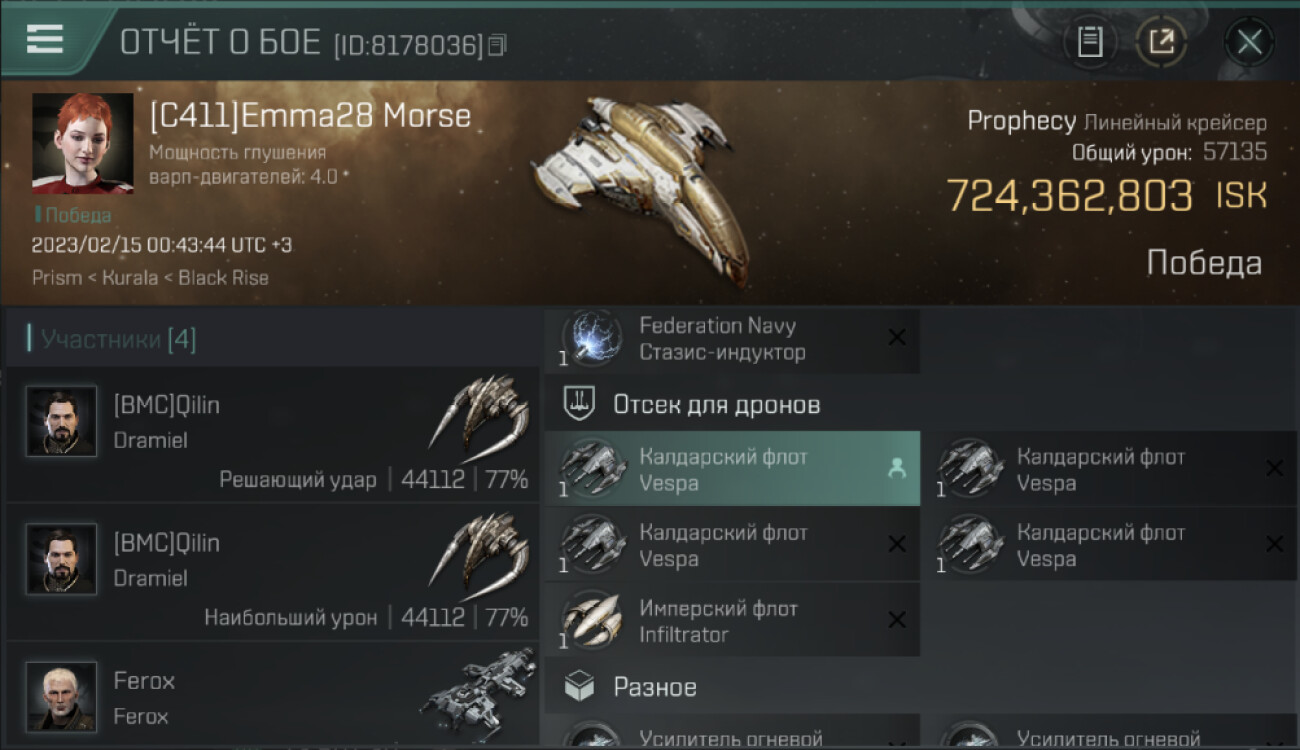Toggle X on top-right Caldari Fleet Vespa
This screenshot has width=1300, height=750.
pyautogui.click(x=1274, y=468)
